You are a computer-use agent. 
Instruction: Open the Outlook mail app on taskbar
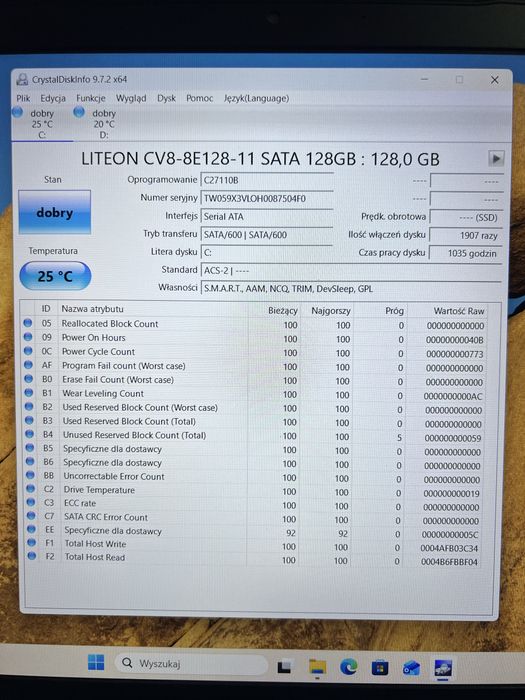pos(411,668)
